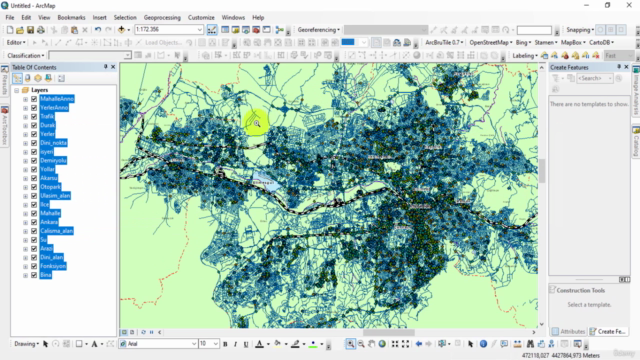
Task: Open the Customize menu
Action: 201,18
